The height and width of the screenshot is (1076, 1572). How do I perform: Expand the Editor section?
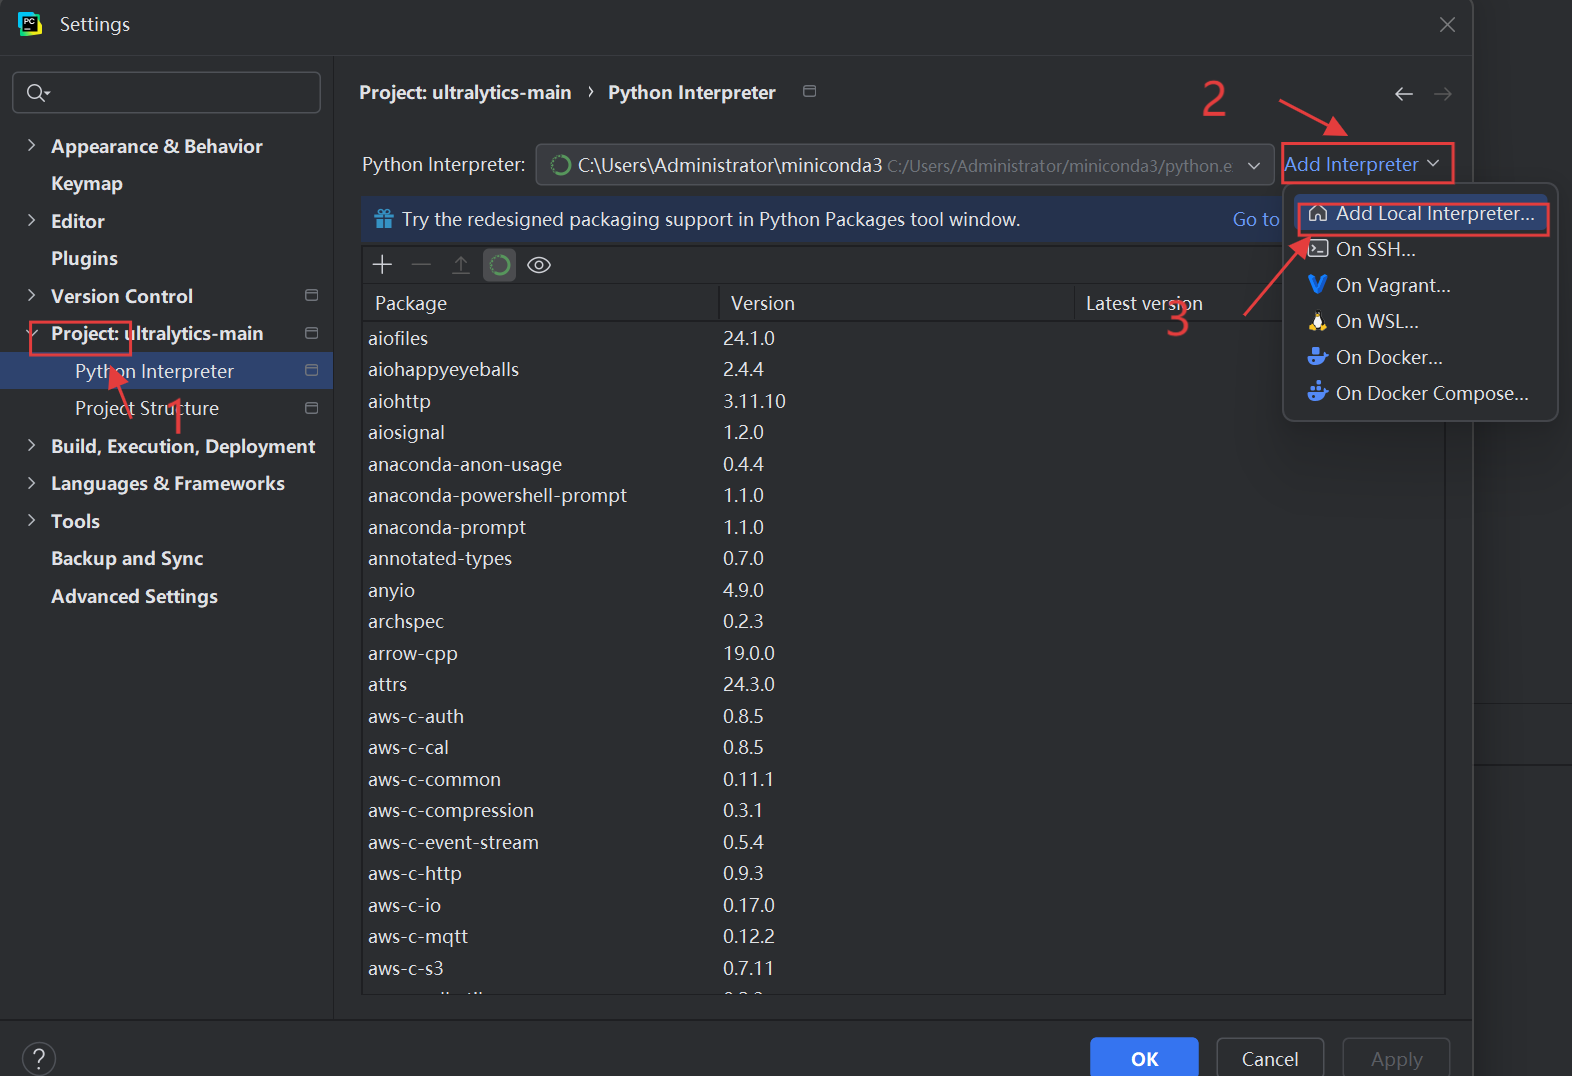click(x=31, y=221)
